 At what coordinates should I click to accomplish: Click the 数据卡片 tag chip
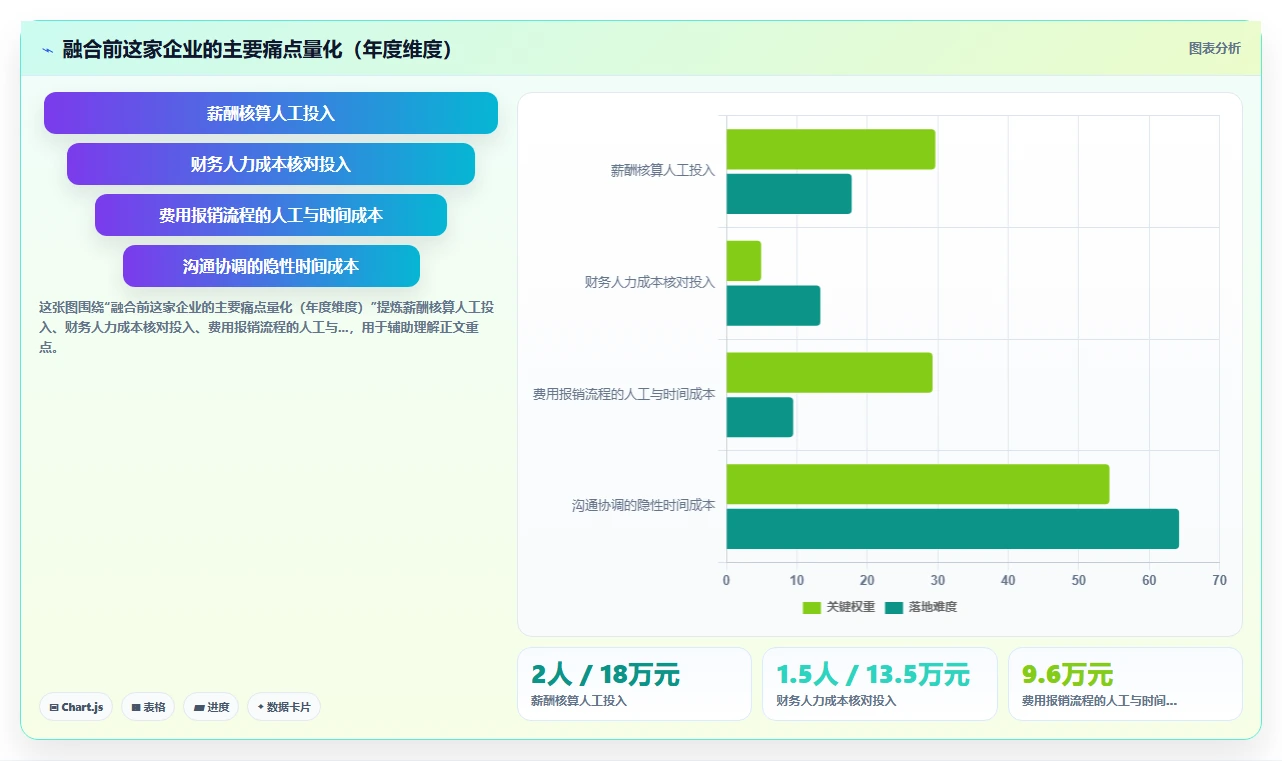284,707
